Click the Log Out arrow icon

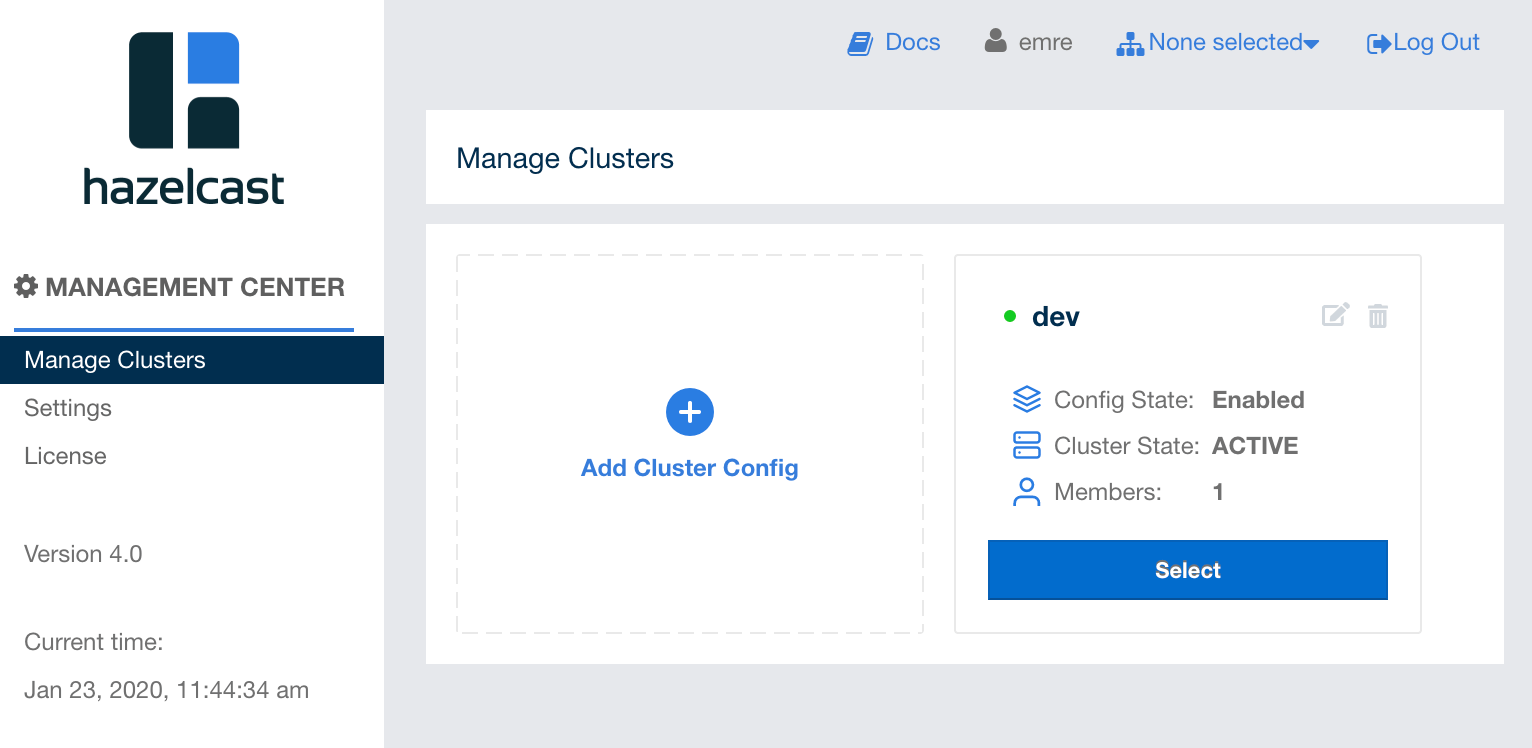1379,43
